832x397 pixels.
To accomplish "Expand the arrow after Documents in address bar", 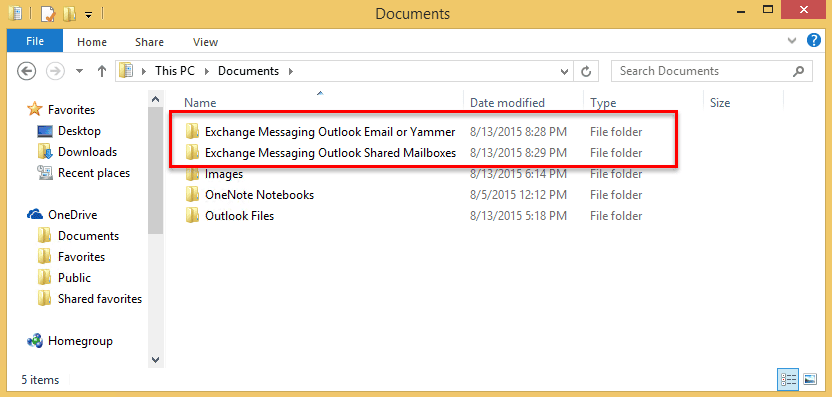I will [x=290, y=71].
